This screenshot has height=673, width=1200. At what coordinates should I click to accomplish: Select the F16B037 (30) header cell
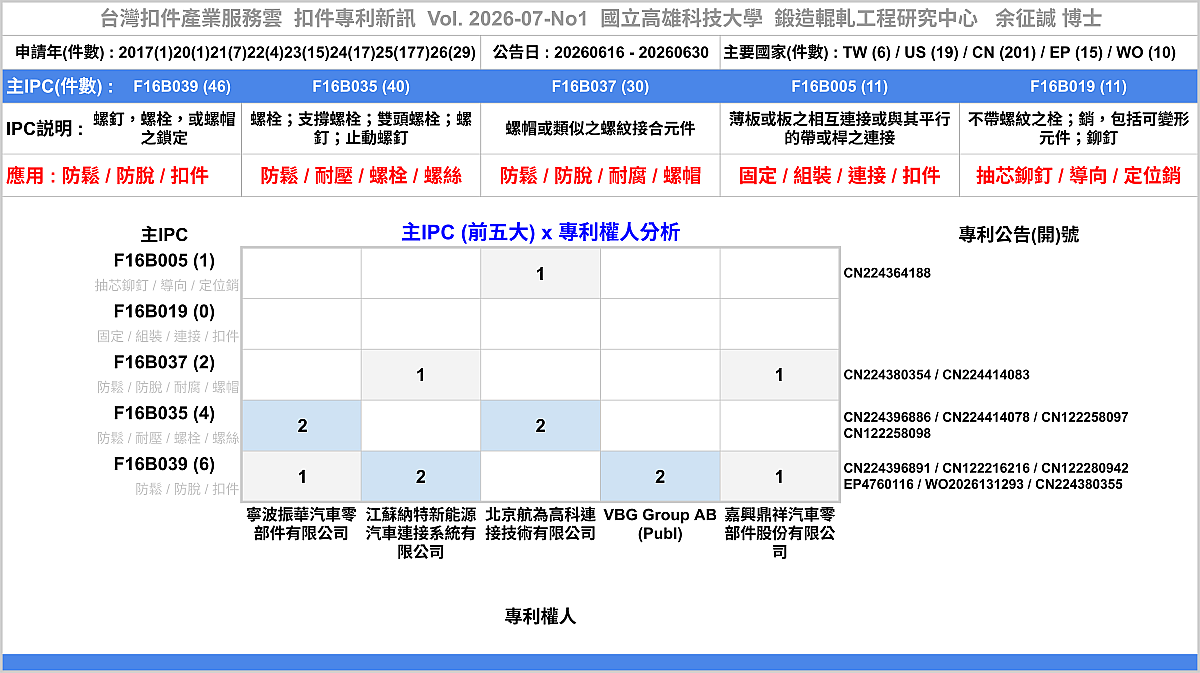point(600,86)
